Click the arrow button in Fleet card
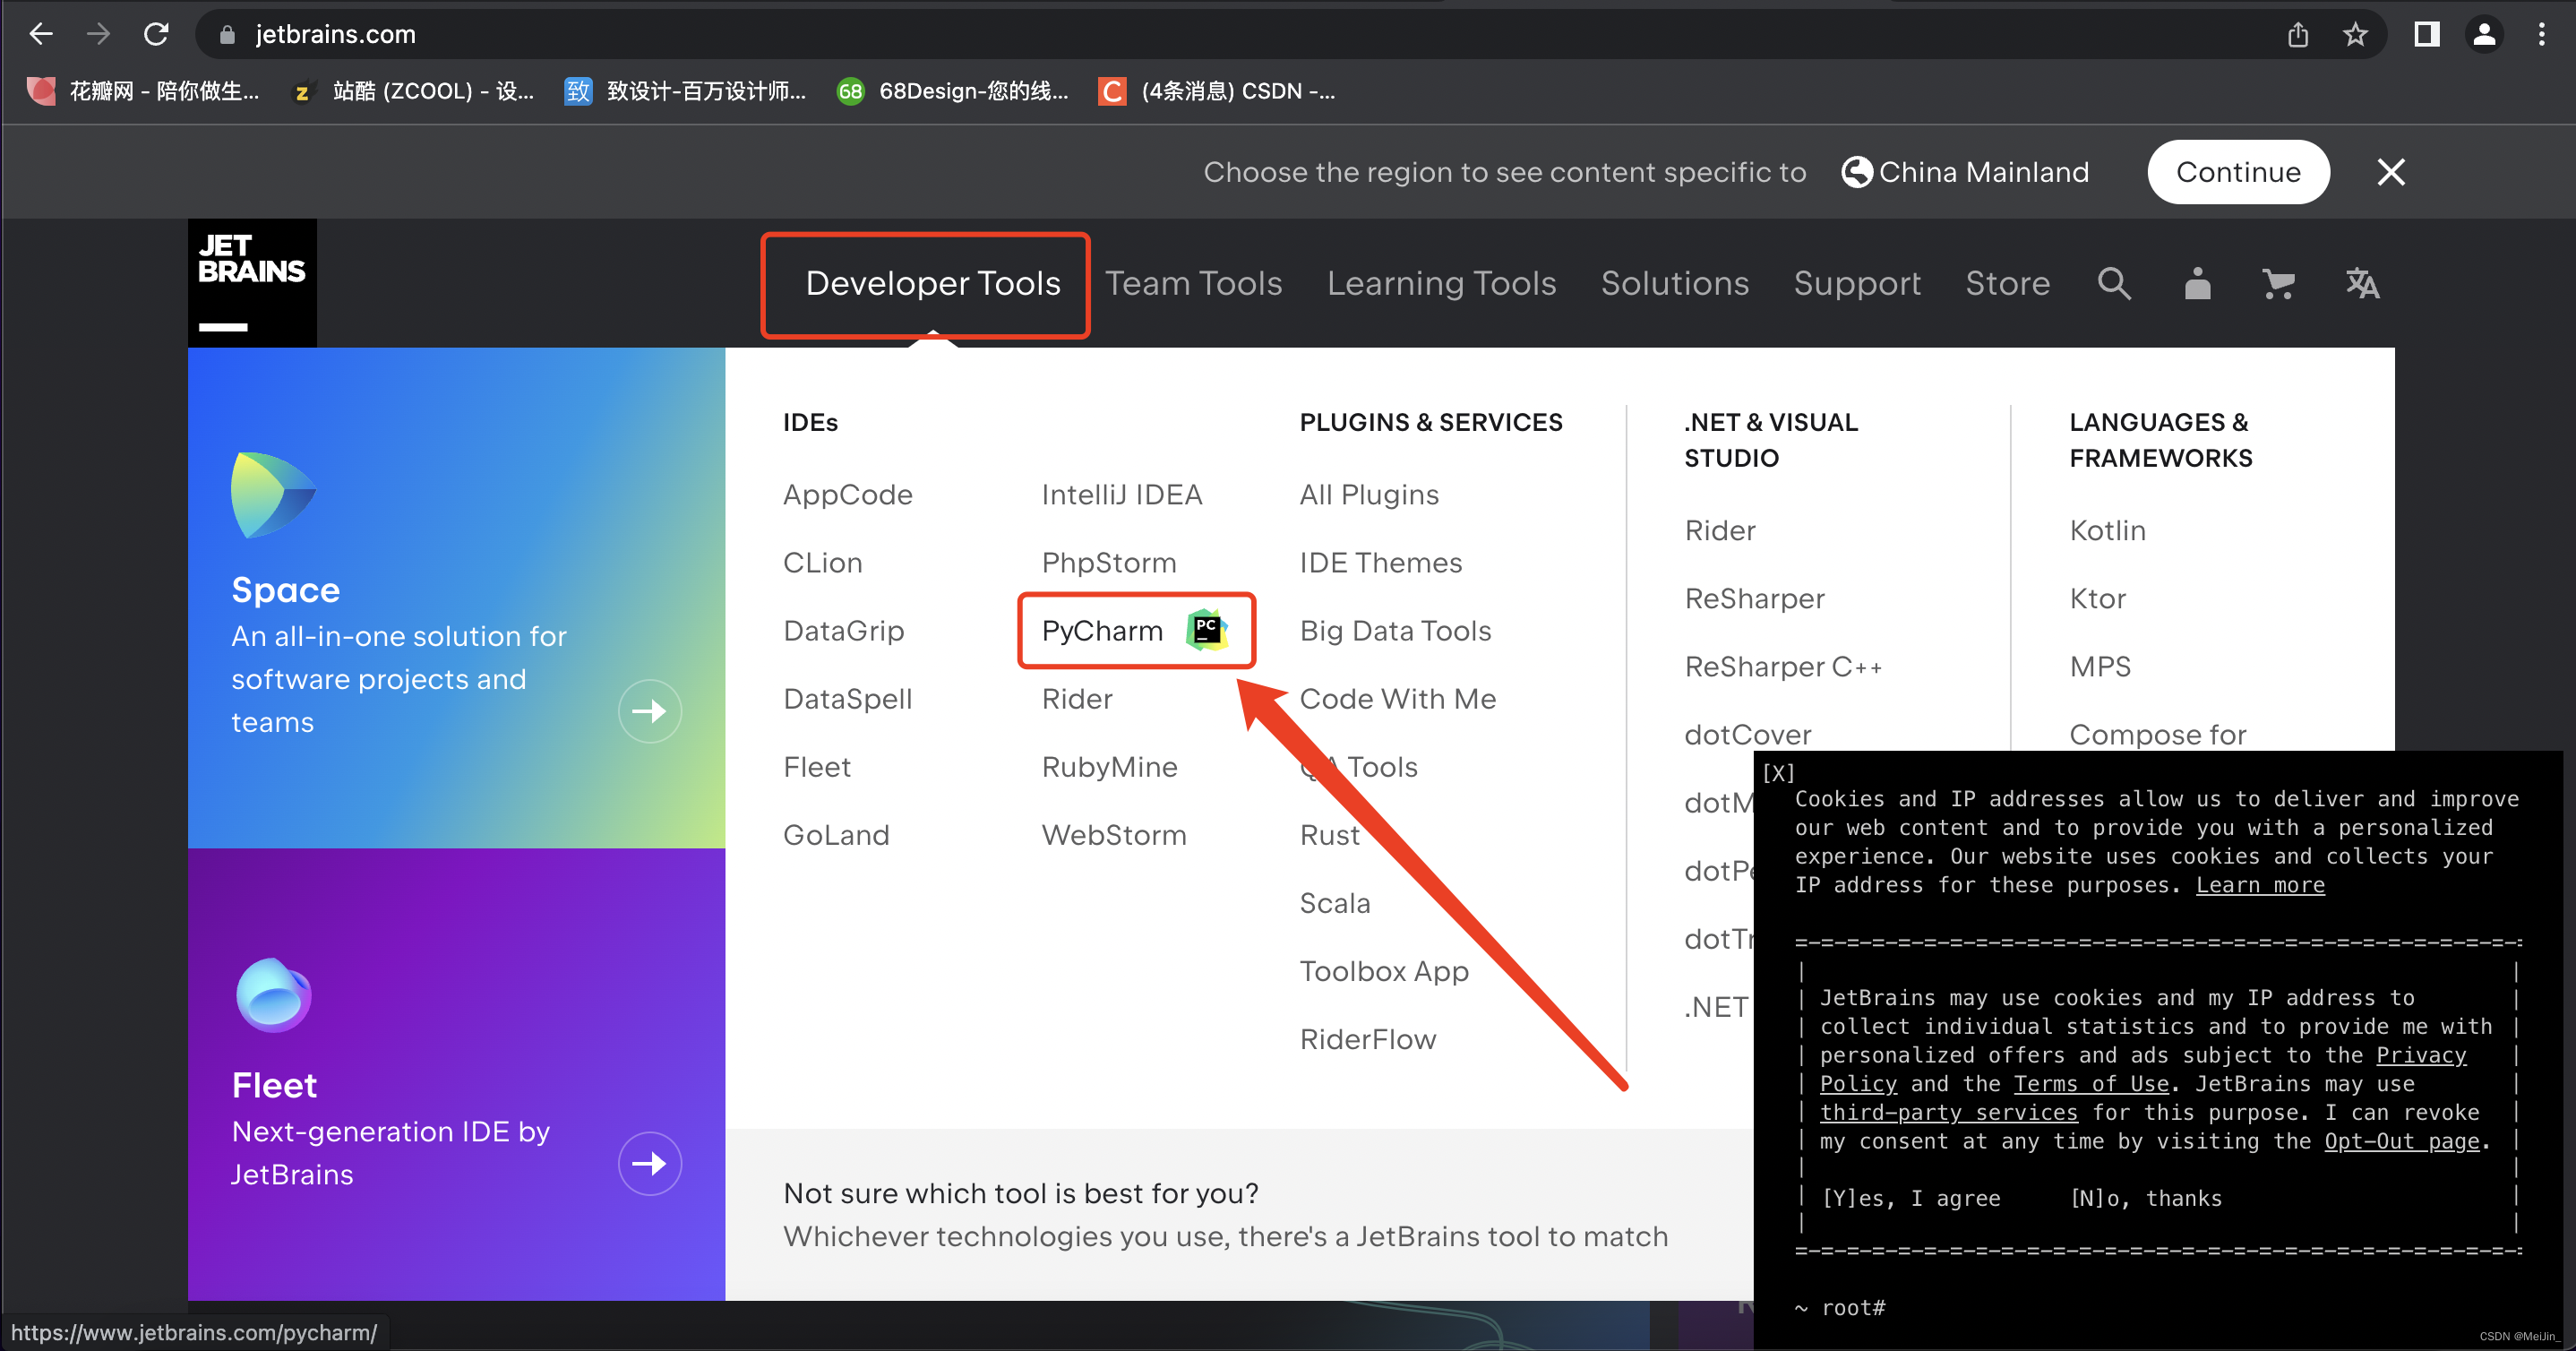The image size is (2576, 1351). (650, 1163)
